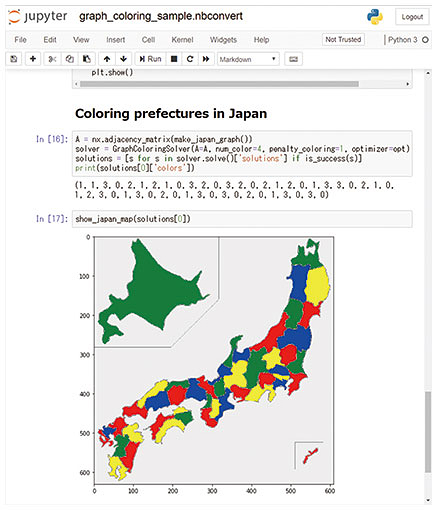Image resolution: width=437 pixels, height=510 pixels.
Task: Run the selected cell
Action: click(x=150, y=59)
